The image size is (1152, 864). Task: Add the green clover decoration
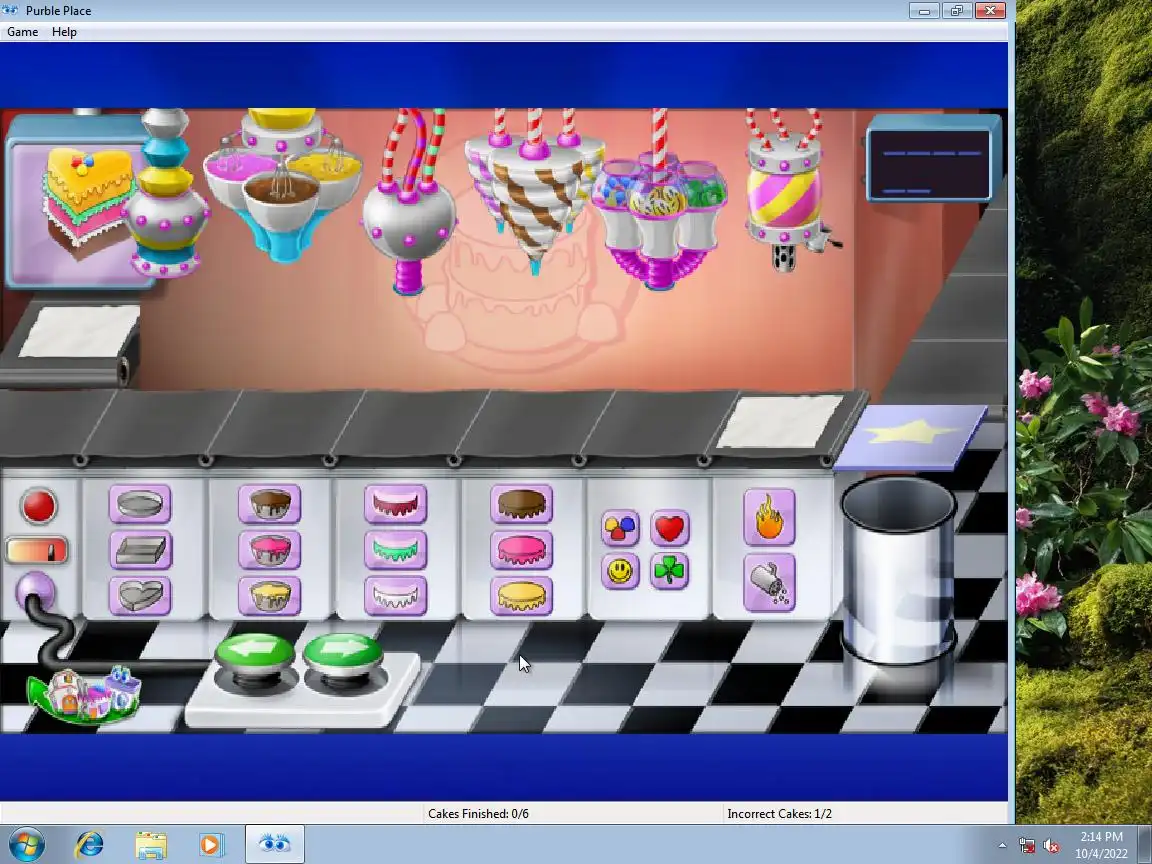click(669, 572)
